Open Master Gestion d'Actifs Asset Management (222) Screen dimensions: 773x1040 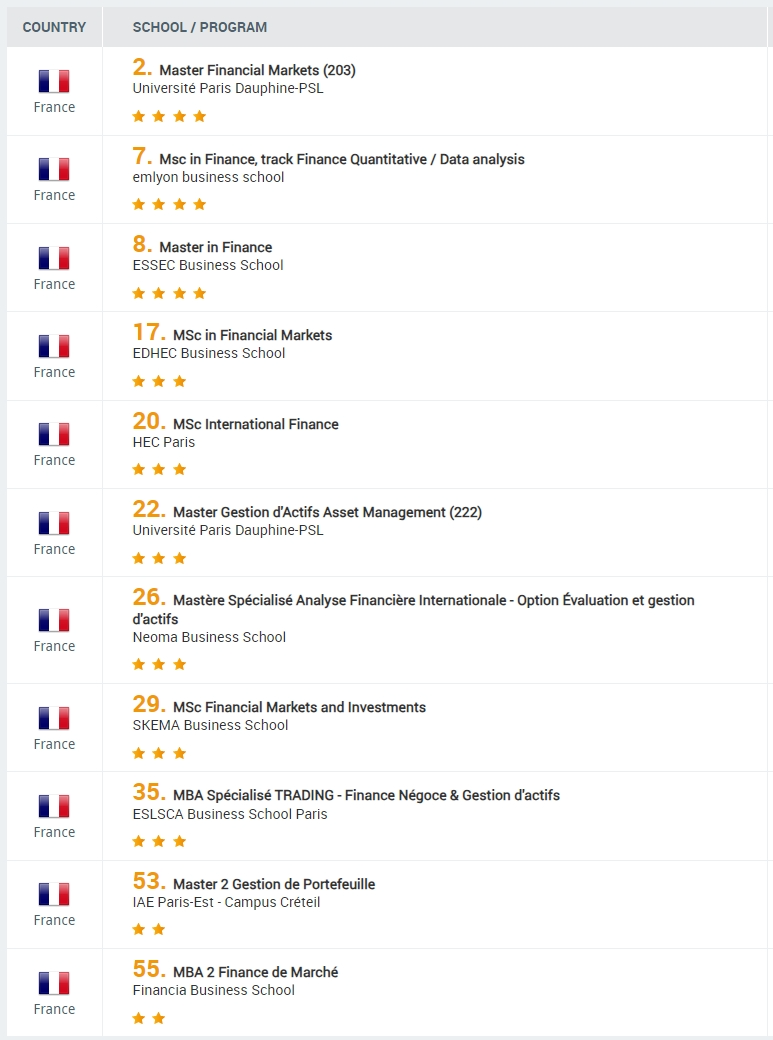327,513
